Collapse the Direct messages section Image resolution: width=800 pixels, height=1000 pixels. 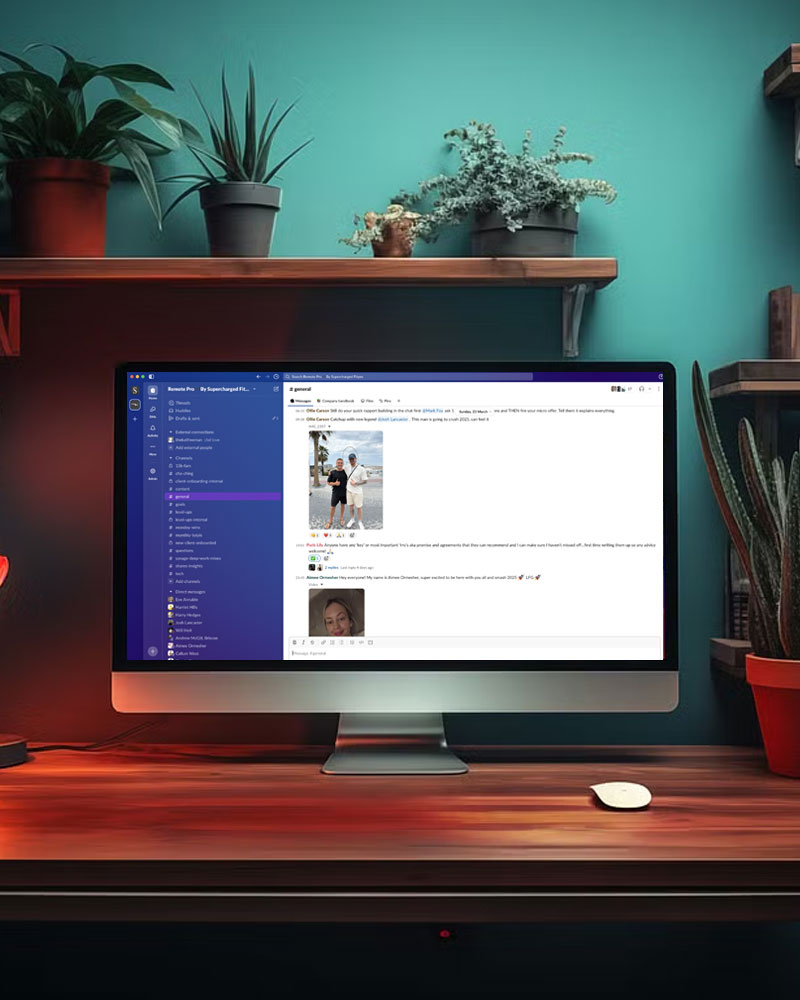pos(170,592)
